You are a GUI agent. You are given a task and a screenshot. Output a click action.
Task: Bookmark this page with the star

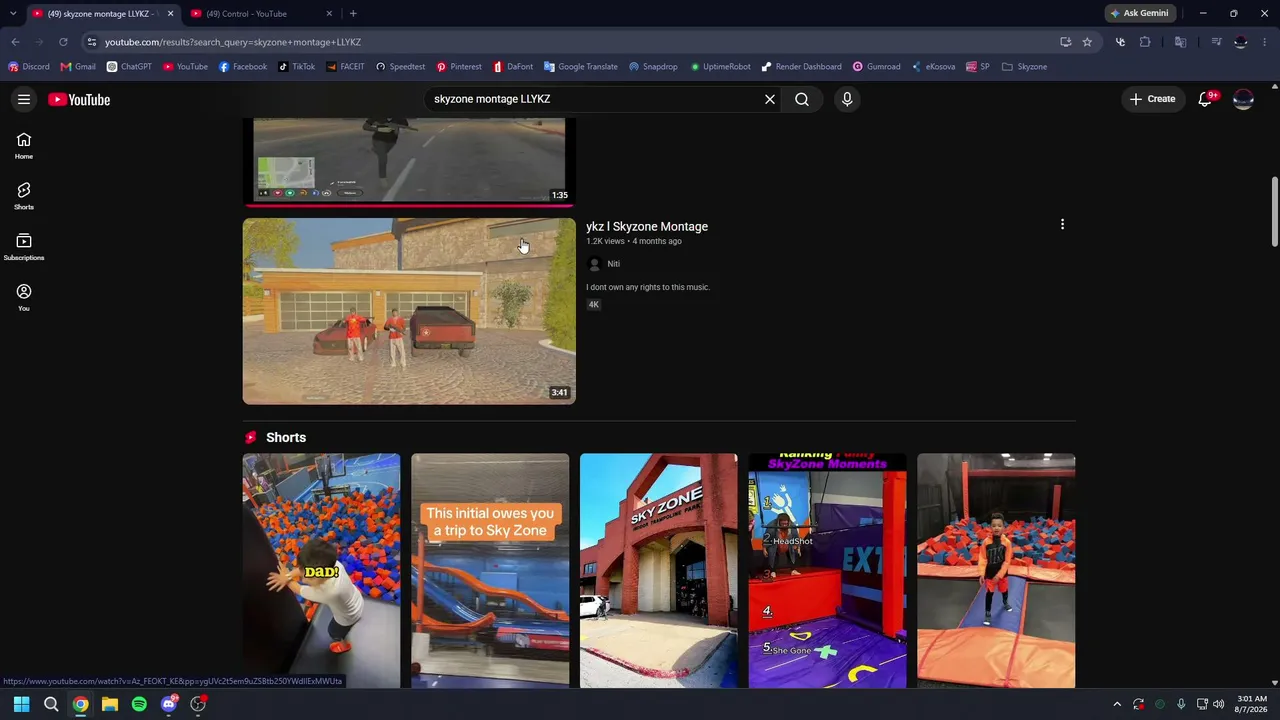(x=1087, y=42)
